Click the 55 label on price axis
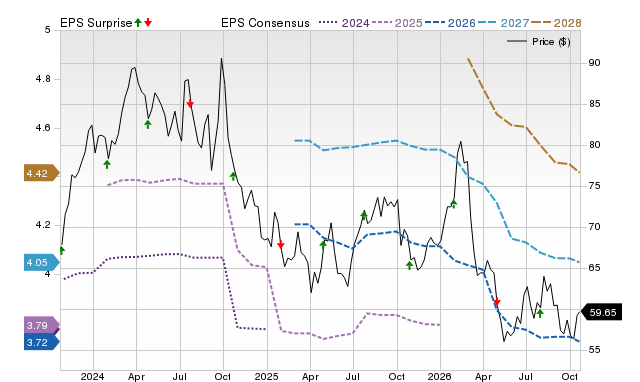This screenshot has width=640, height=382. pos(594,350)
